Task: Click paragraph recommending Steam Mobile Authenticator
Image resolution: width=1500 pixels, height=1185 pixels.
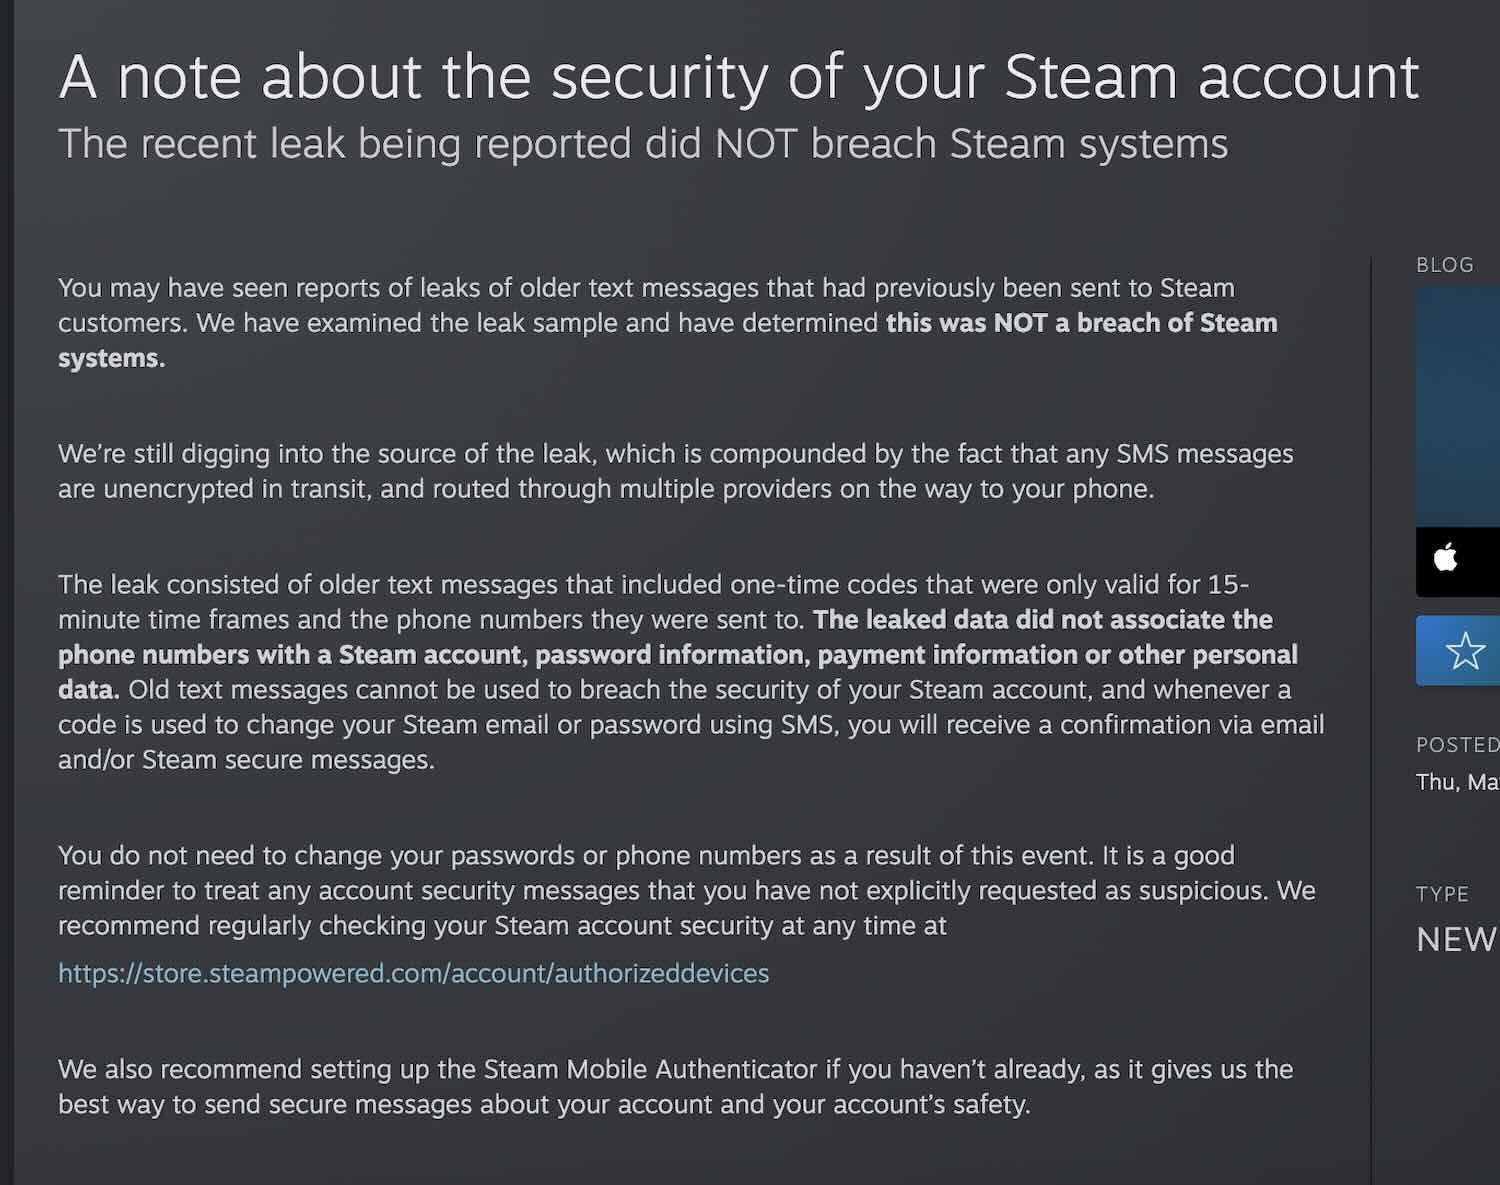Action: point(676,1087)
